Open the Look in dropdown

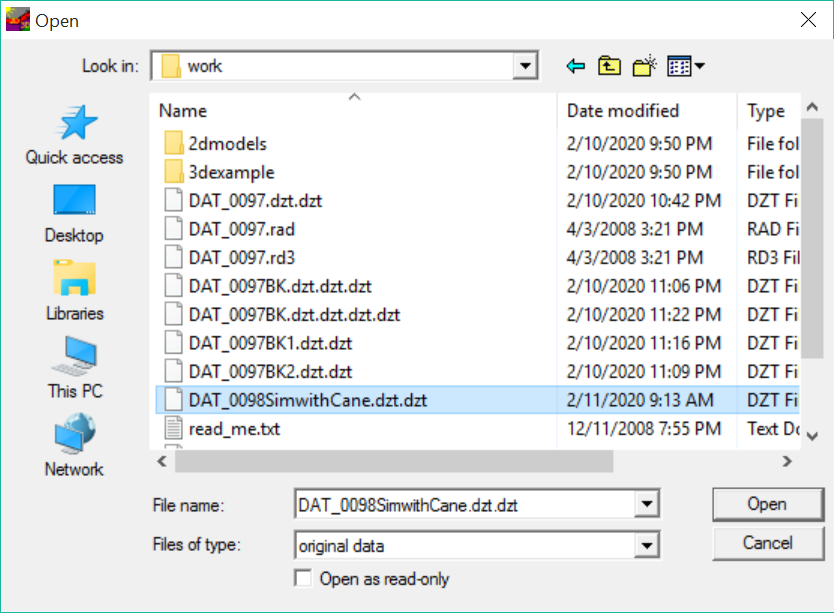pyautogui.click(x=524, y=65)
